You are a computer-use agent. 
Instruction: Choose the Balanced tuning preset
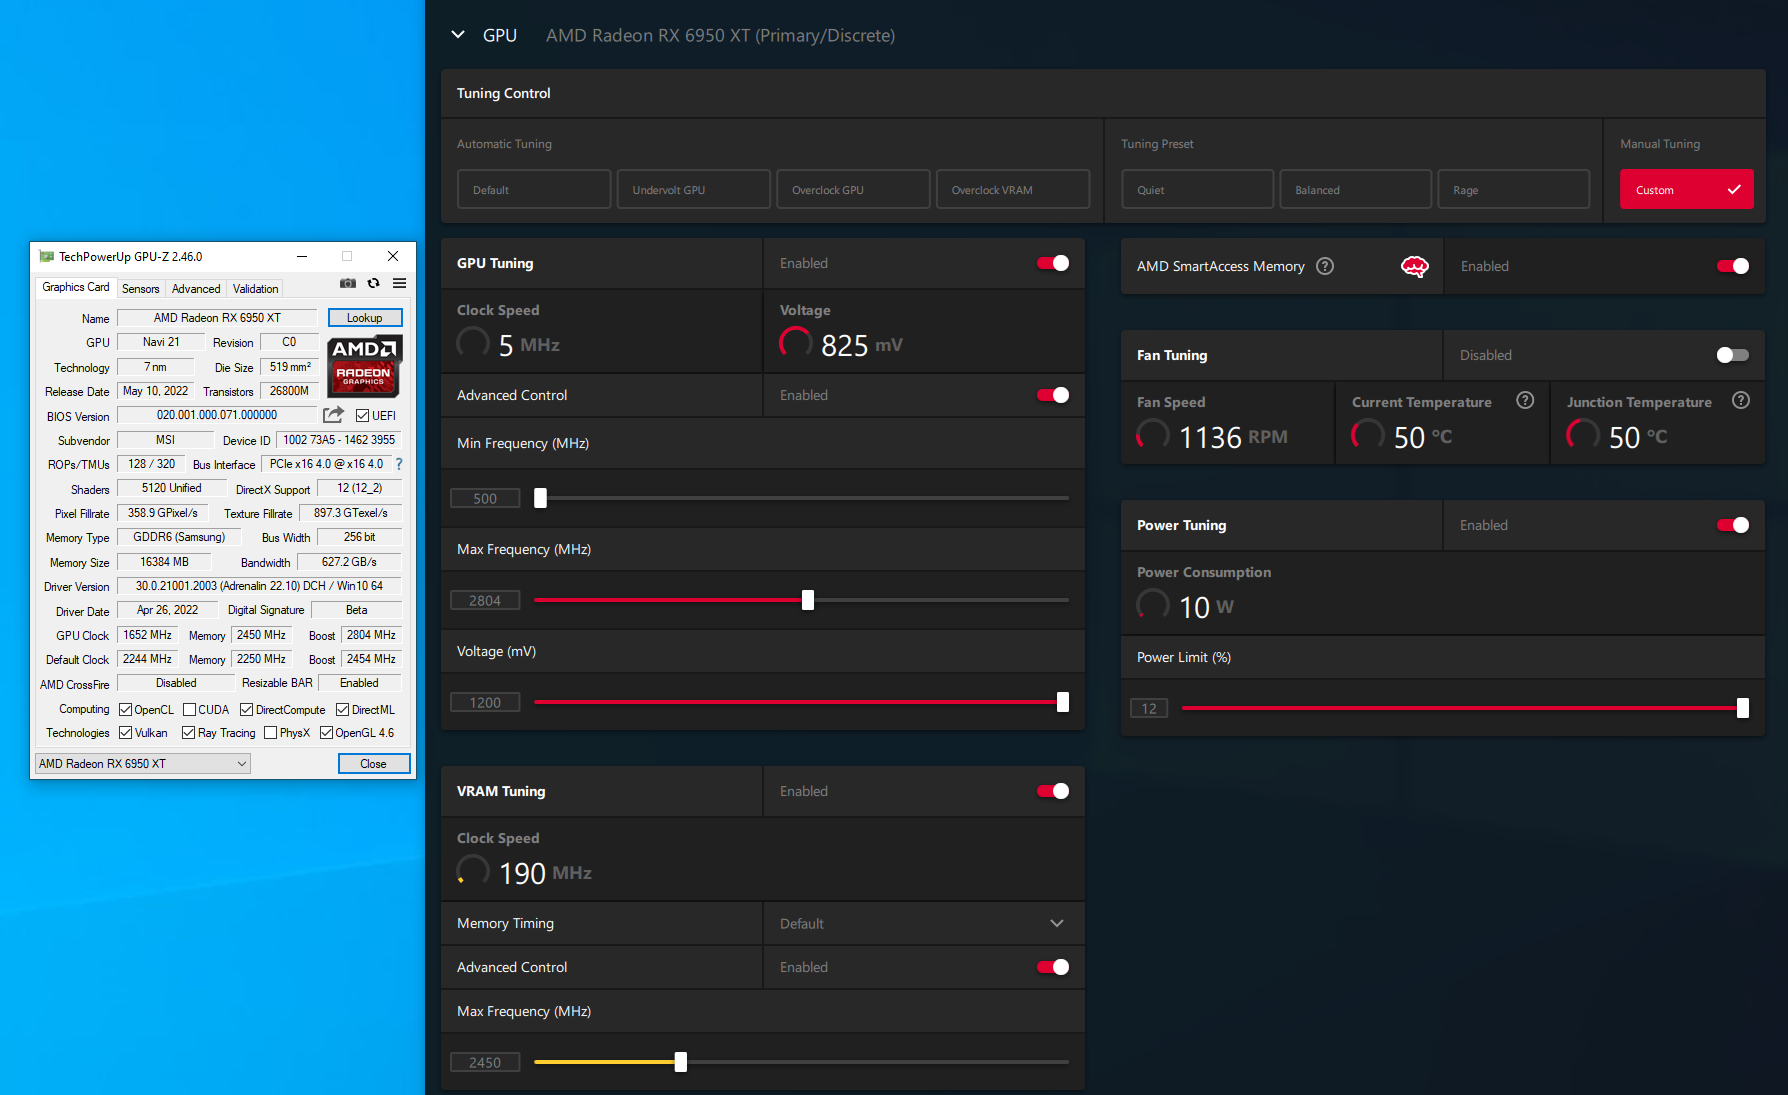tap(1356, 189)
